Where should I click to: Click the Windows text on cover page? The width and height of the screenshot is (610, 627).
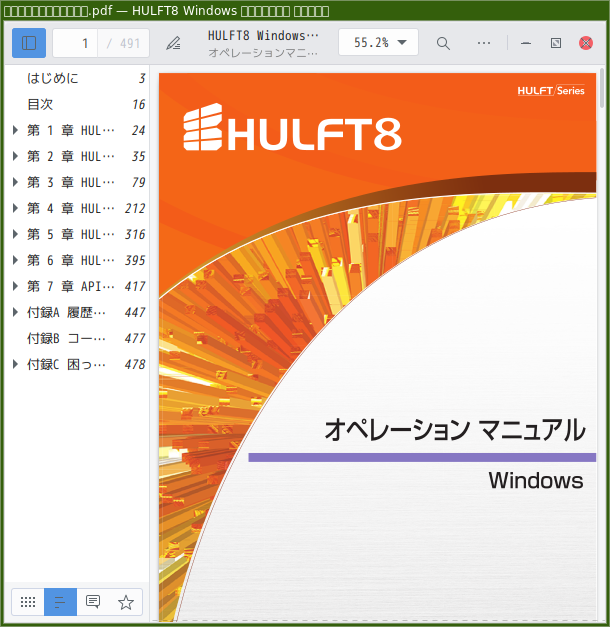pyautogui.click(x=536, y=480)
